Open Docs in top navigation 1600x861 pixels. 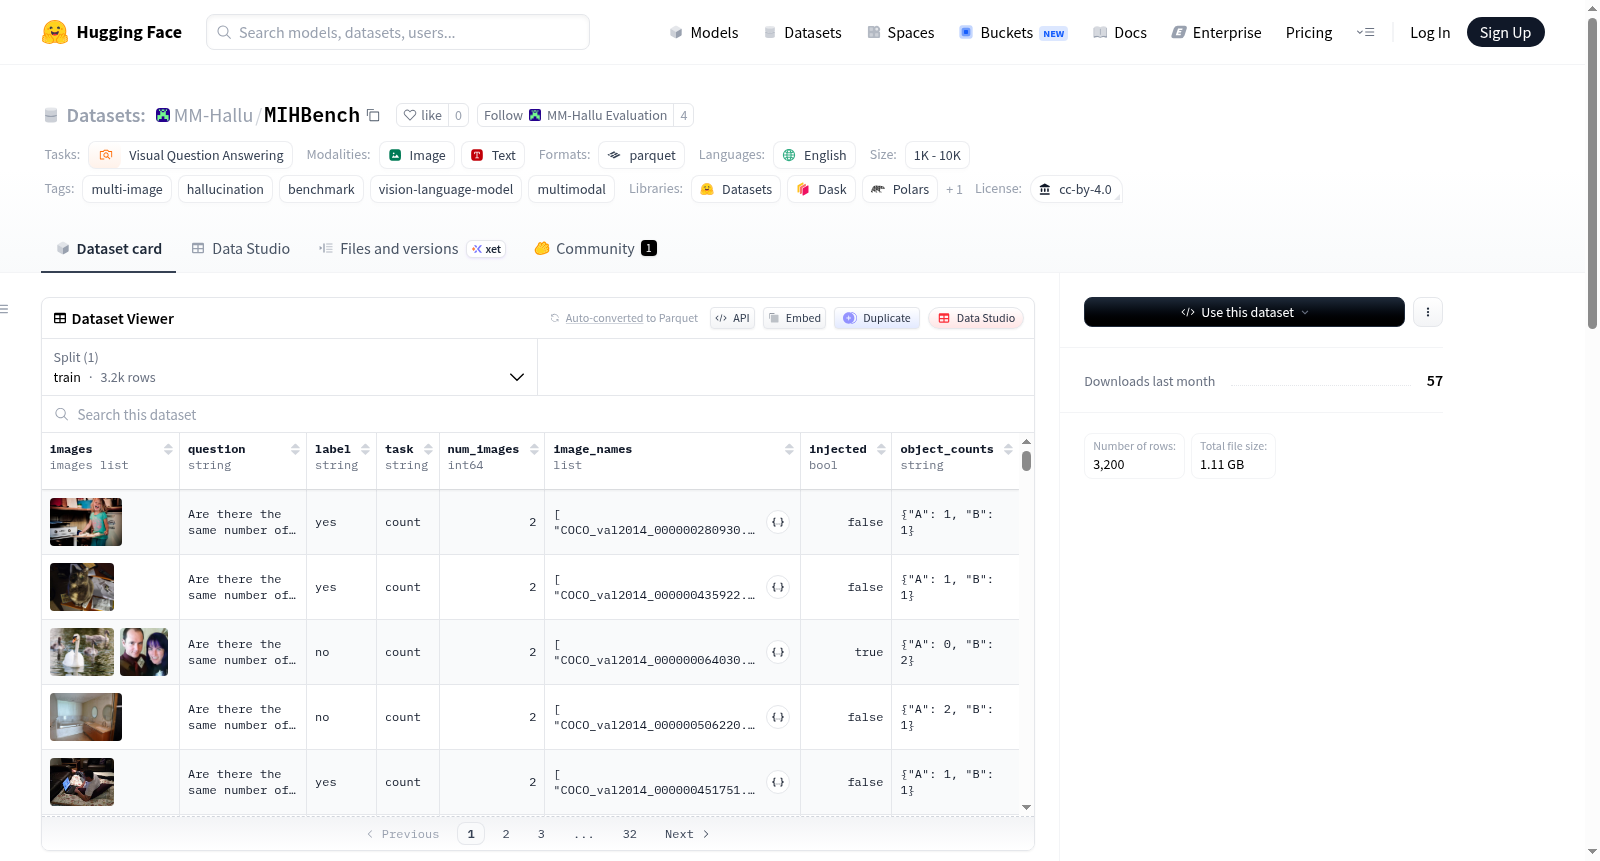click(1120, 32)
